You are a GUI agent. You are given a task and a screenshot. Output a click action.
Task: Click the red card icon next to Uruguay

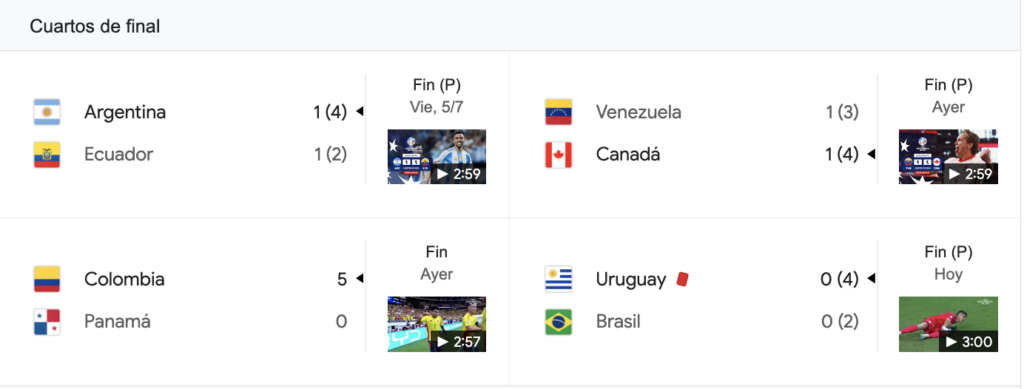pos(682,279)
